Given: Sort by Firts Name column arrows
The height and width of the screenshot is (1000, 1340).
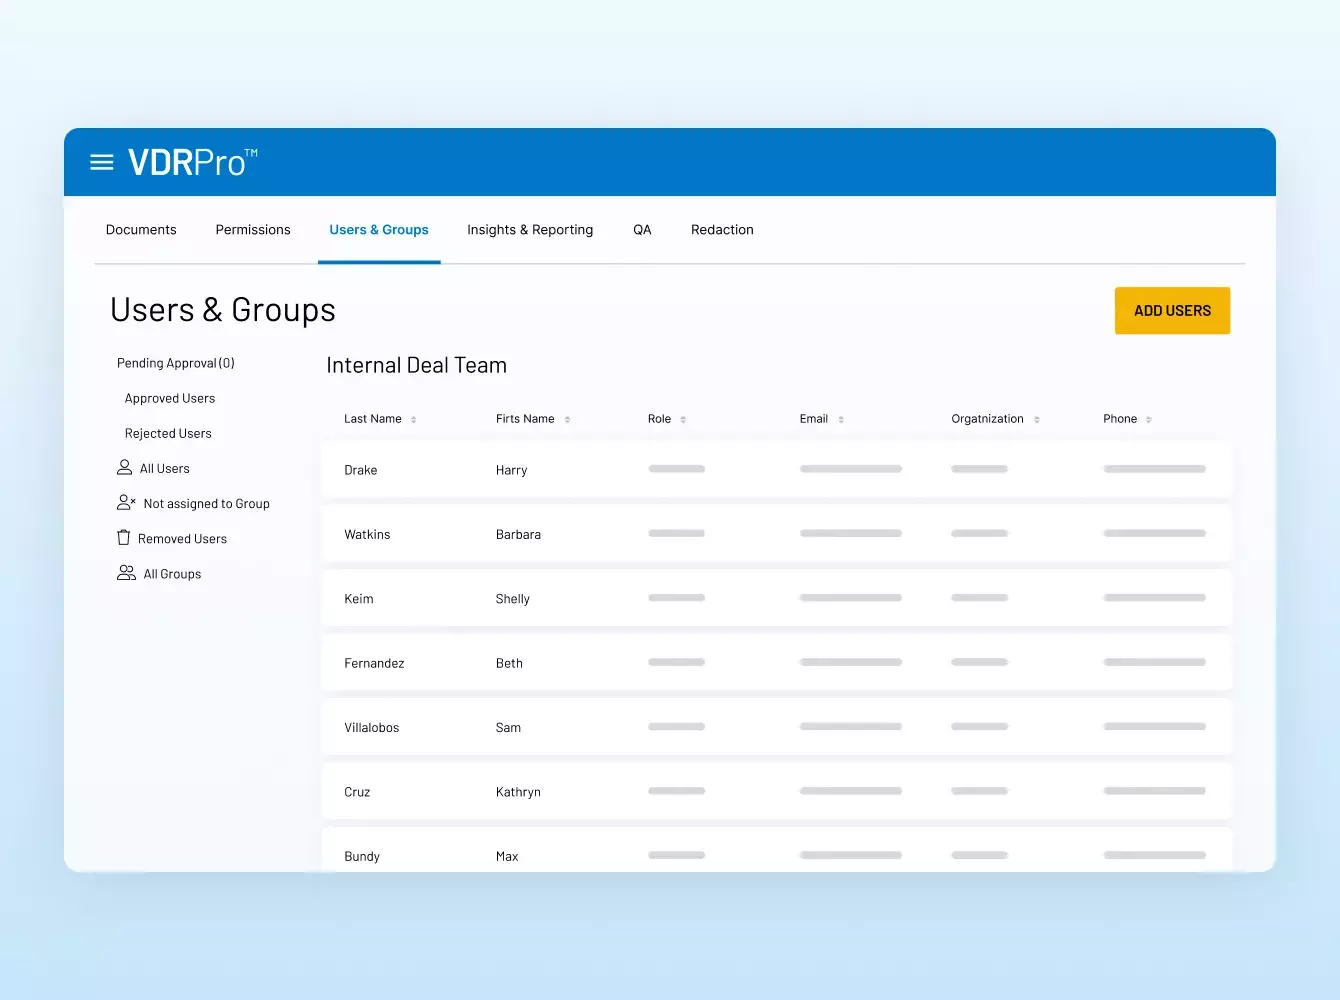Looking at the screenshot, I should [567, 420].
